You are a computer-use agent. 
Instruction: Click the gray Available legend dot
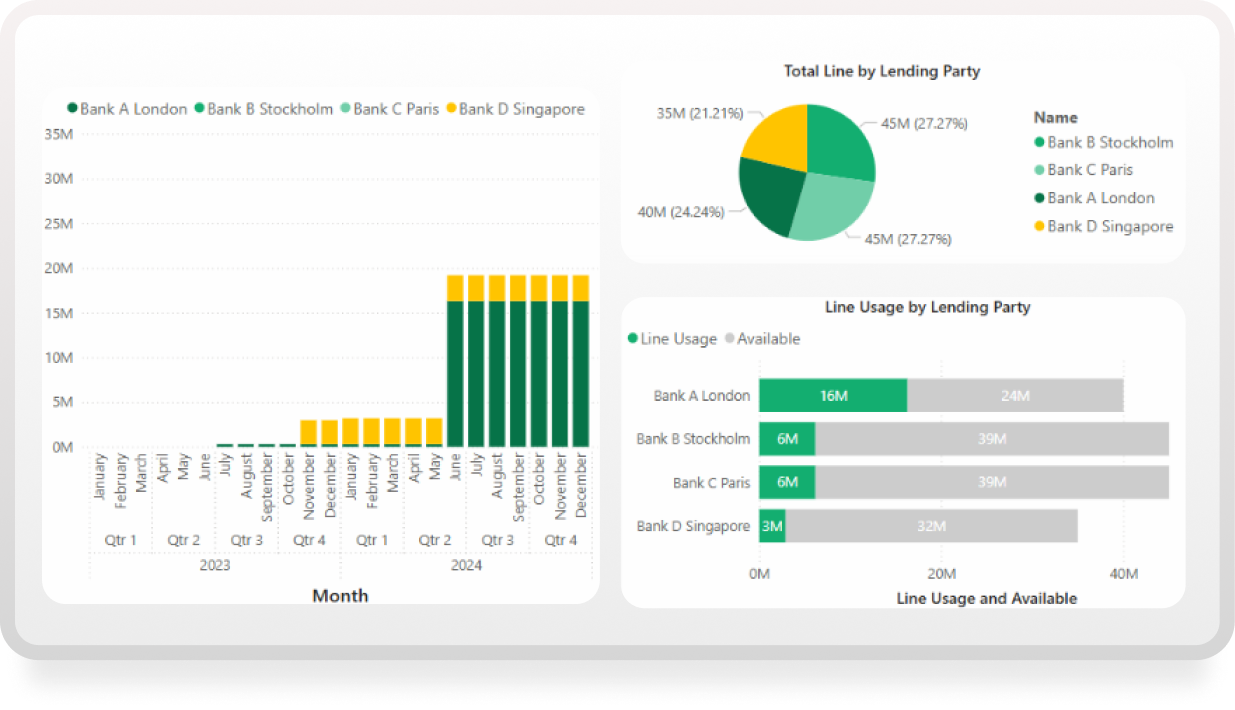[x=729, y=339]
